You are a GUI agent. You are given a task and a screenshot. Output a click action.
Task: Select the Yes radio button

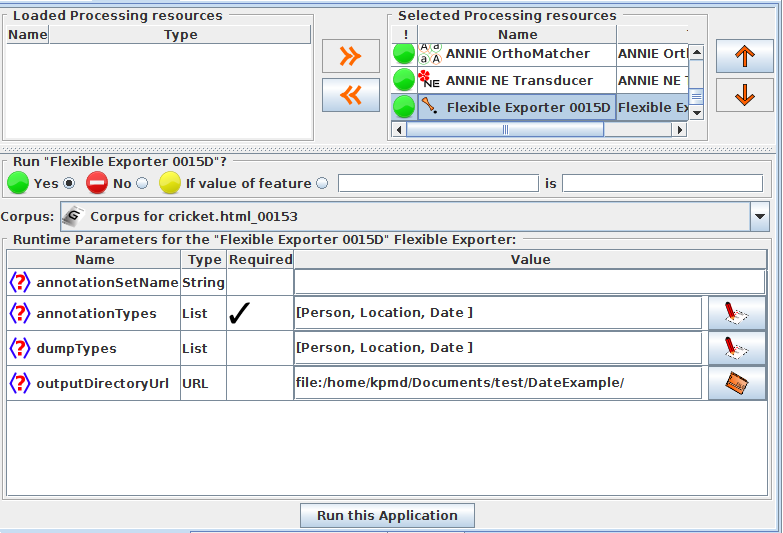[x=69, y=183]
